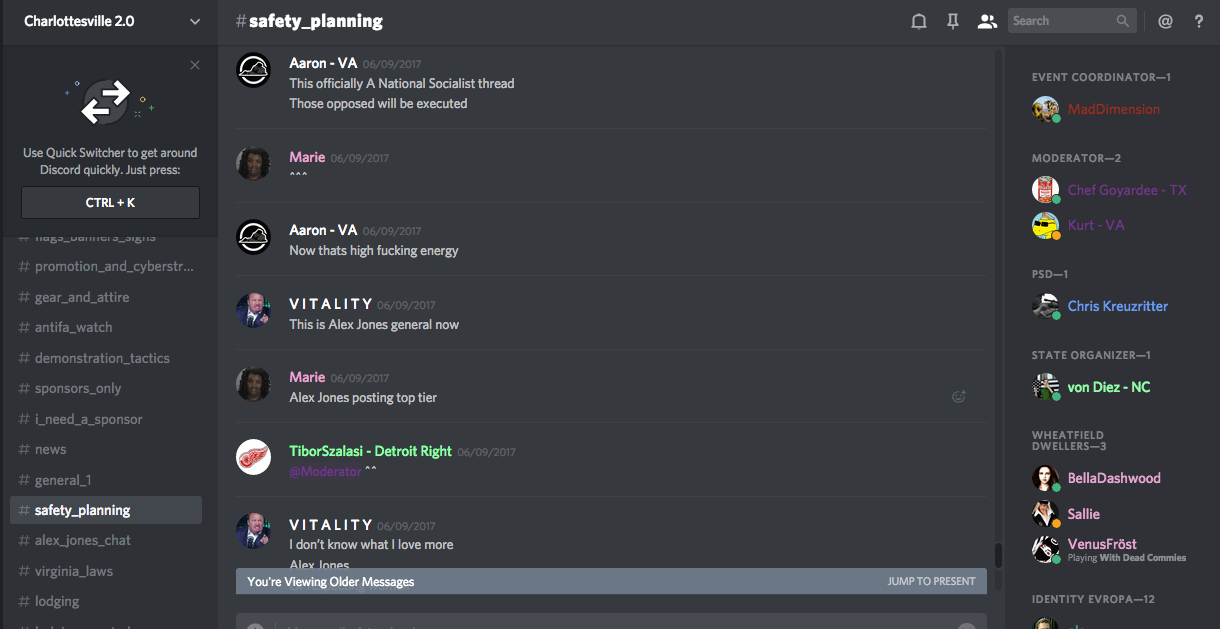Toggle the member list icon
Screen dimensions: 1220x629
pyautogui.click(x=987, y=21)
